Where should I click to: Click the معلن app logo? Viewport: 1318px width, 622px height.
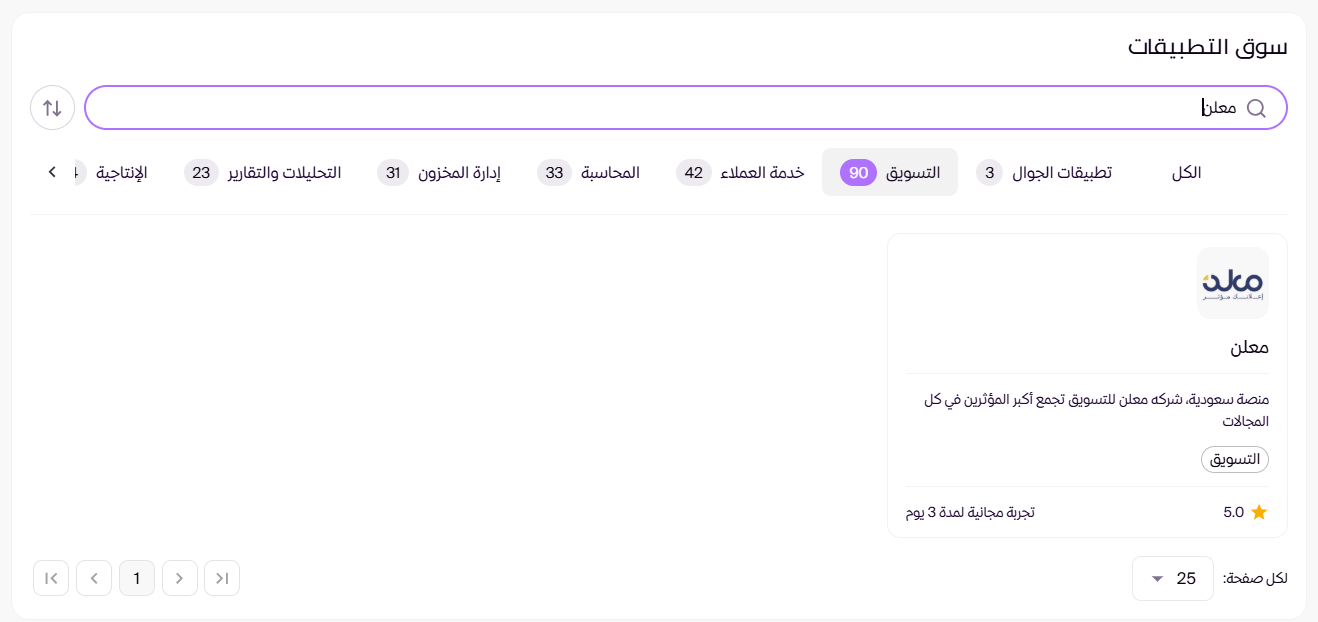[x=1232, y=282]
